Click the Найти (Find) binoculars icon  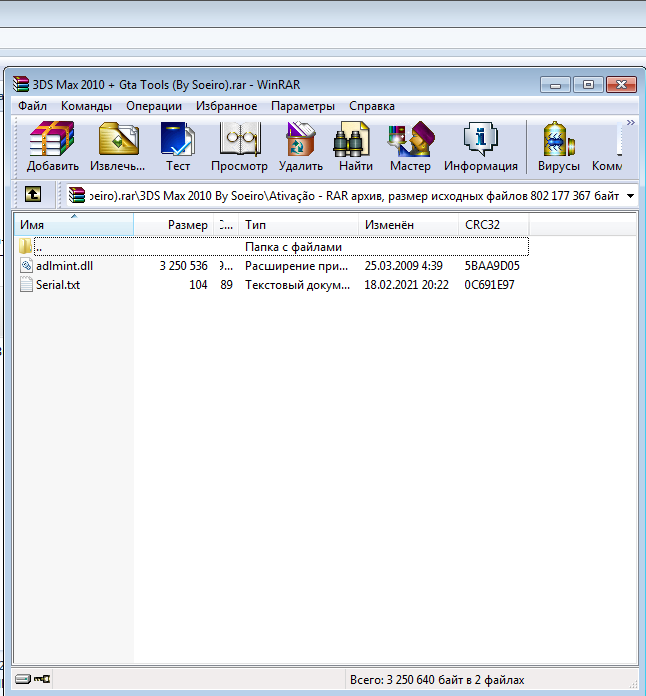click(x=355, y=146)
